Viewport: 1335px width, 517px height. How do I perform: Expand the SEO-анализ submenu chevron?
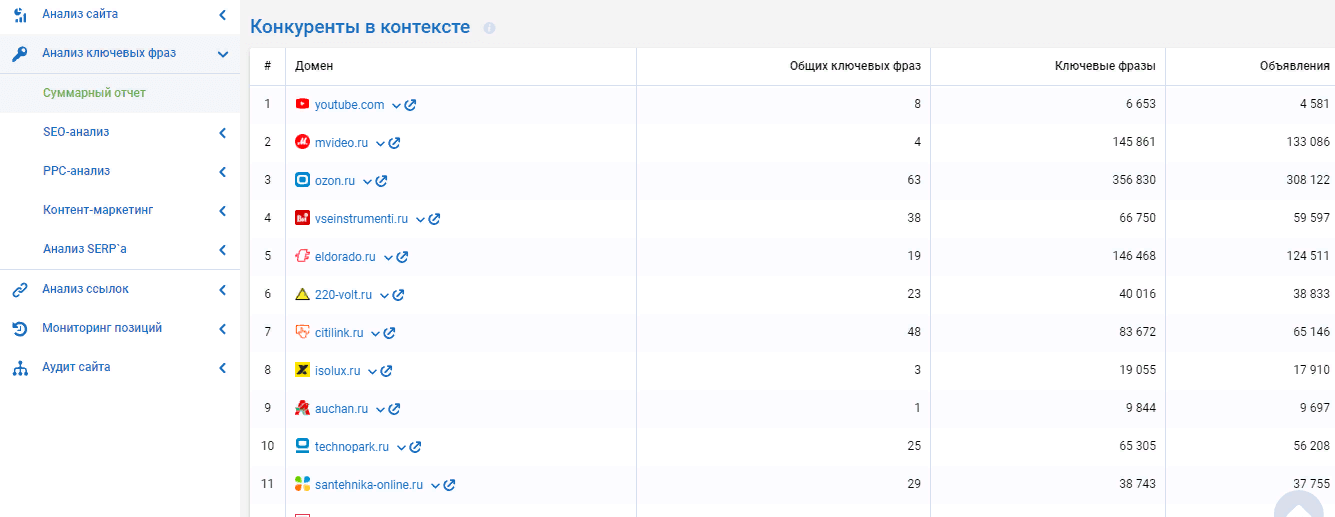(x=222, y=132)
